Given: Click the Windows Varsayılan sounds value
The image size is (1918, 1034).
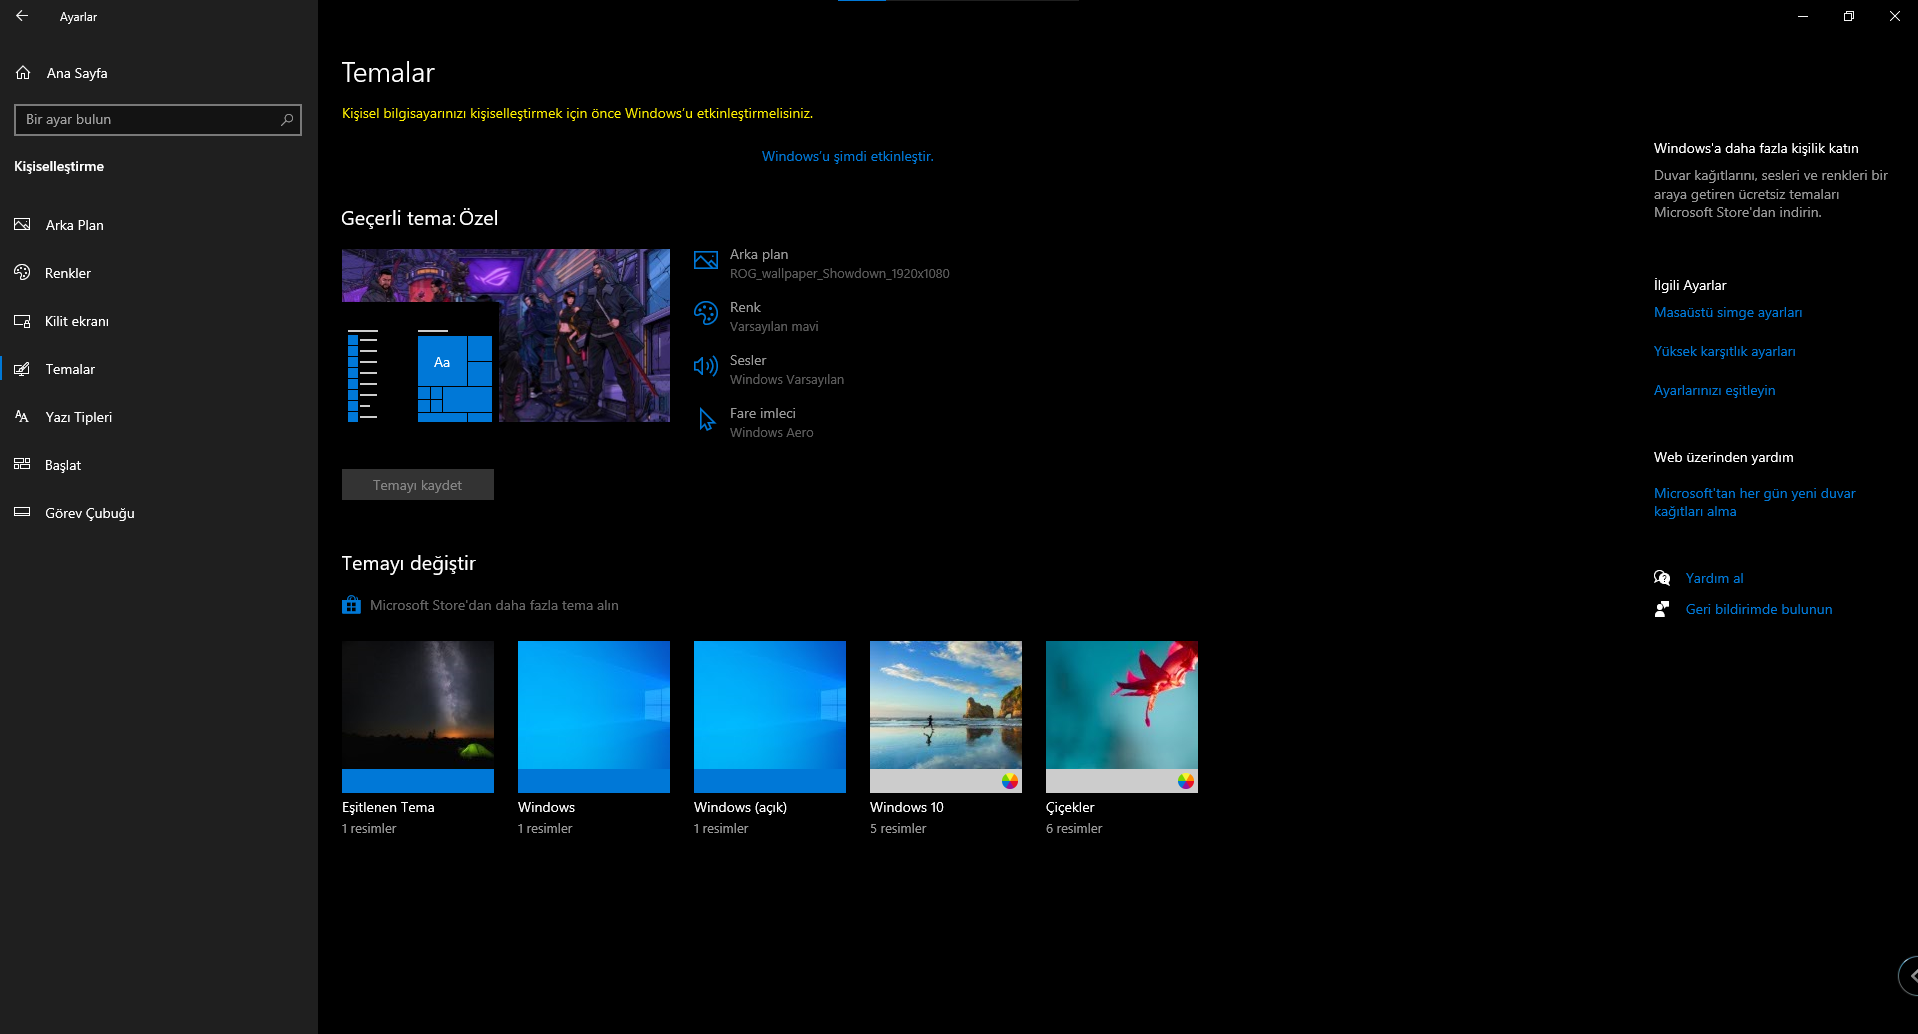Looking at the screenshot, I should (787, 380).
